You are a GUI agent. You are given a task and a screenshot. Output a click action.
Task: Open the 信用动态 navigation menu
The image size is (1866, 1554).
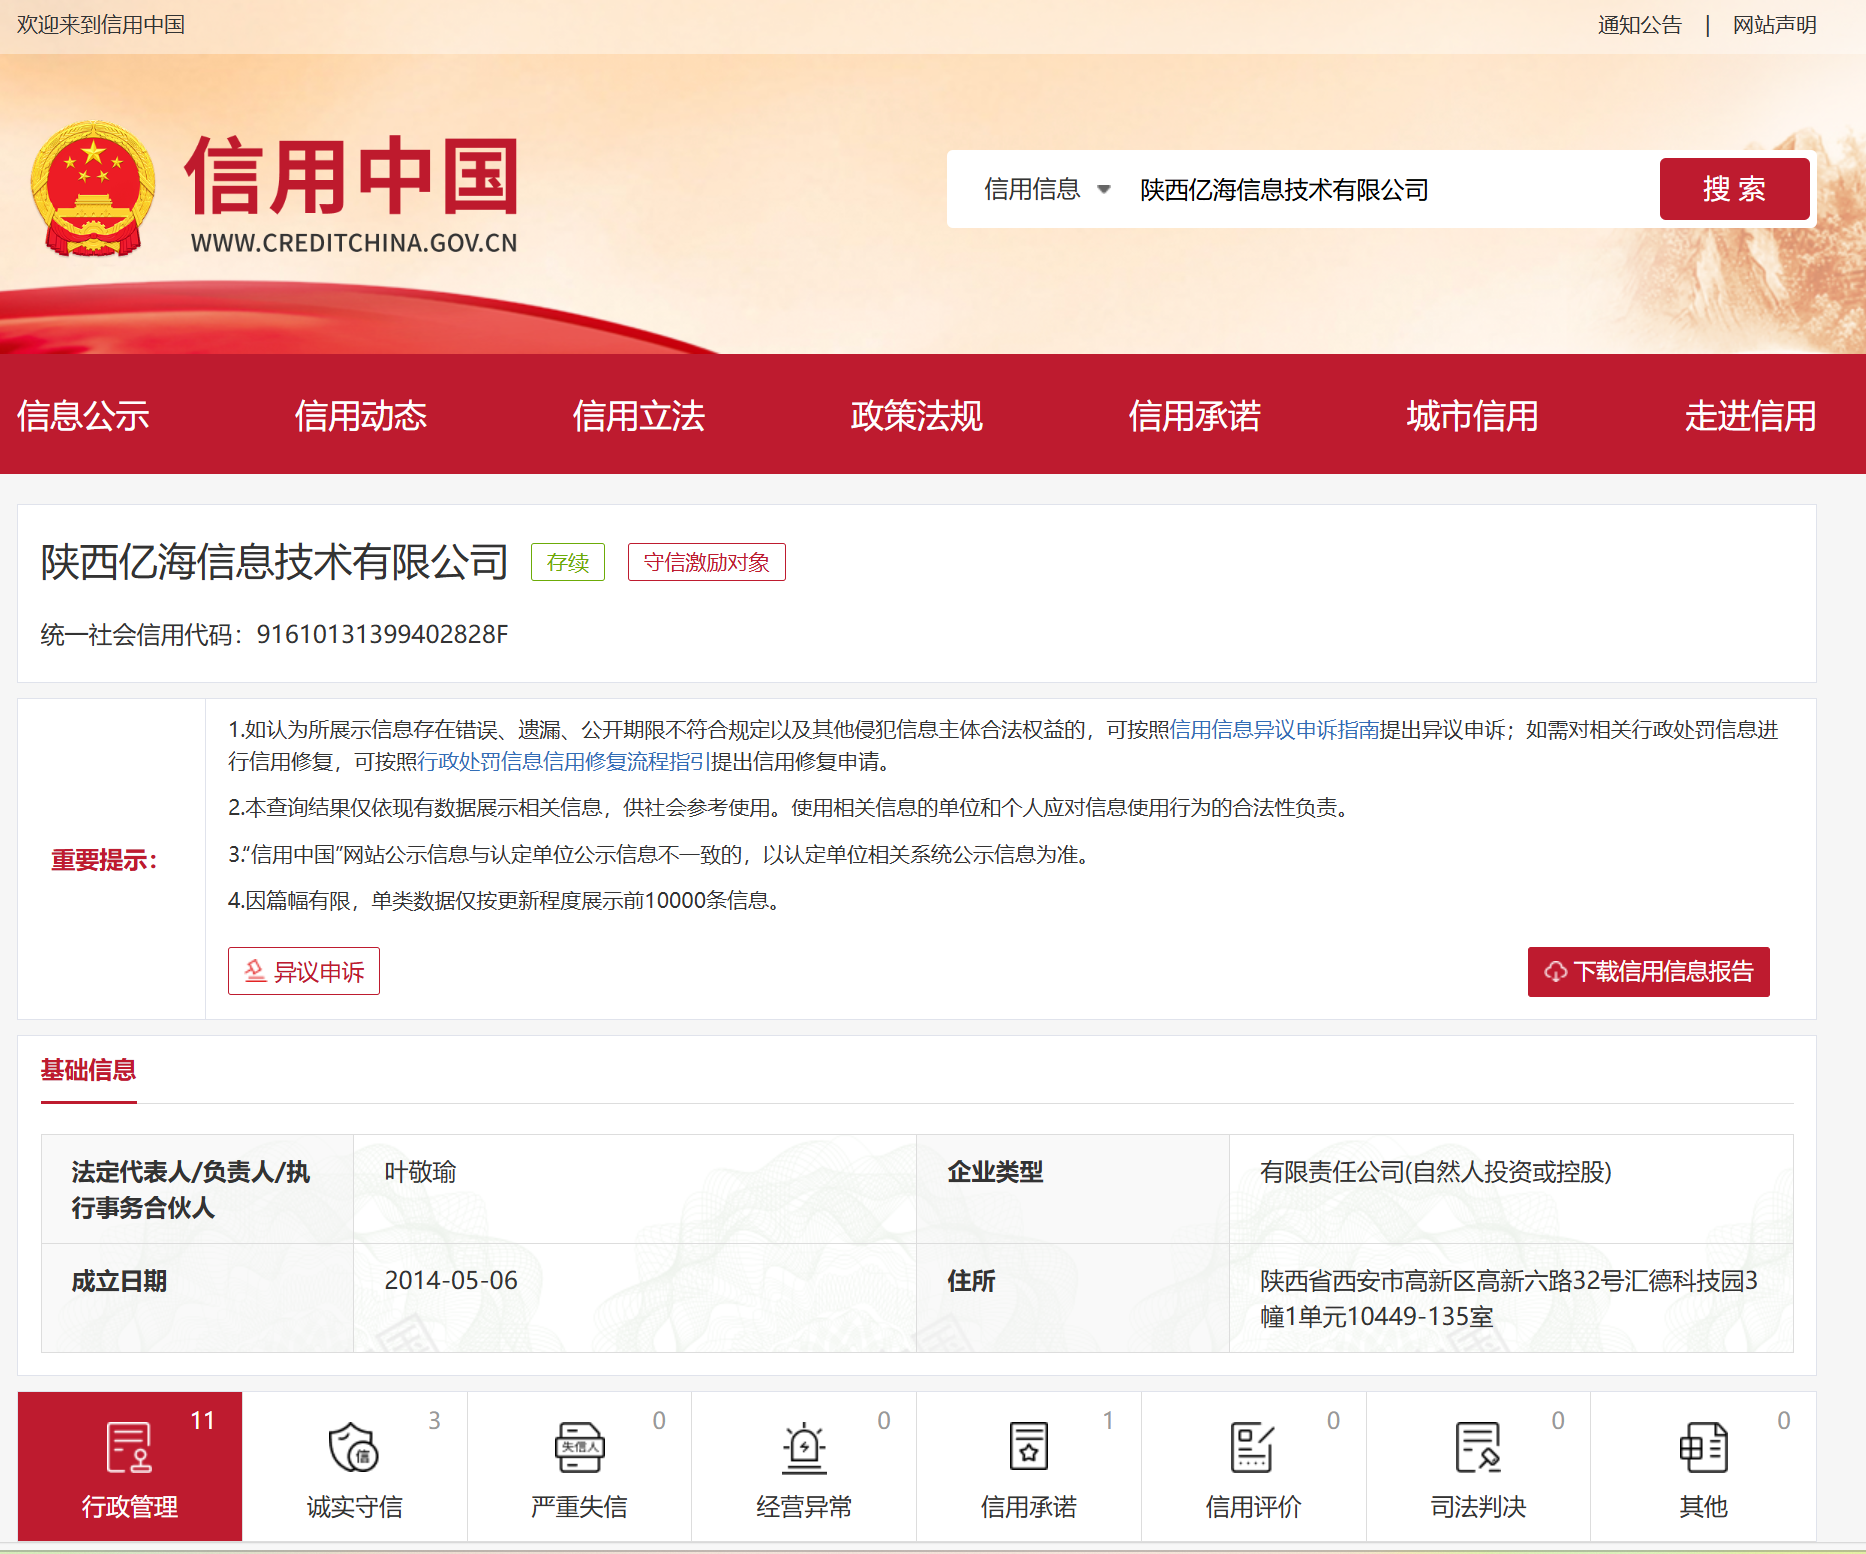pyautogui.click(x=361, y=416)
